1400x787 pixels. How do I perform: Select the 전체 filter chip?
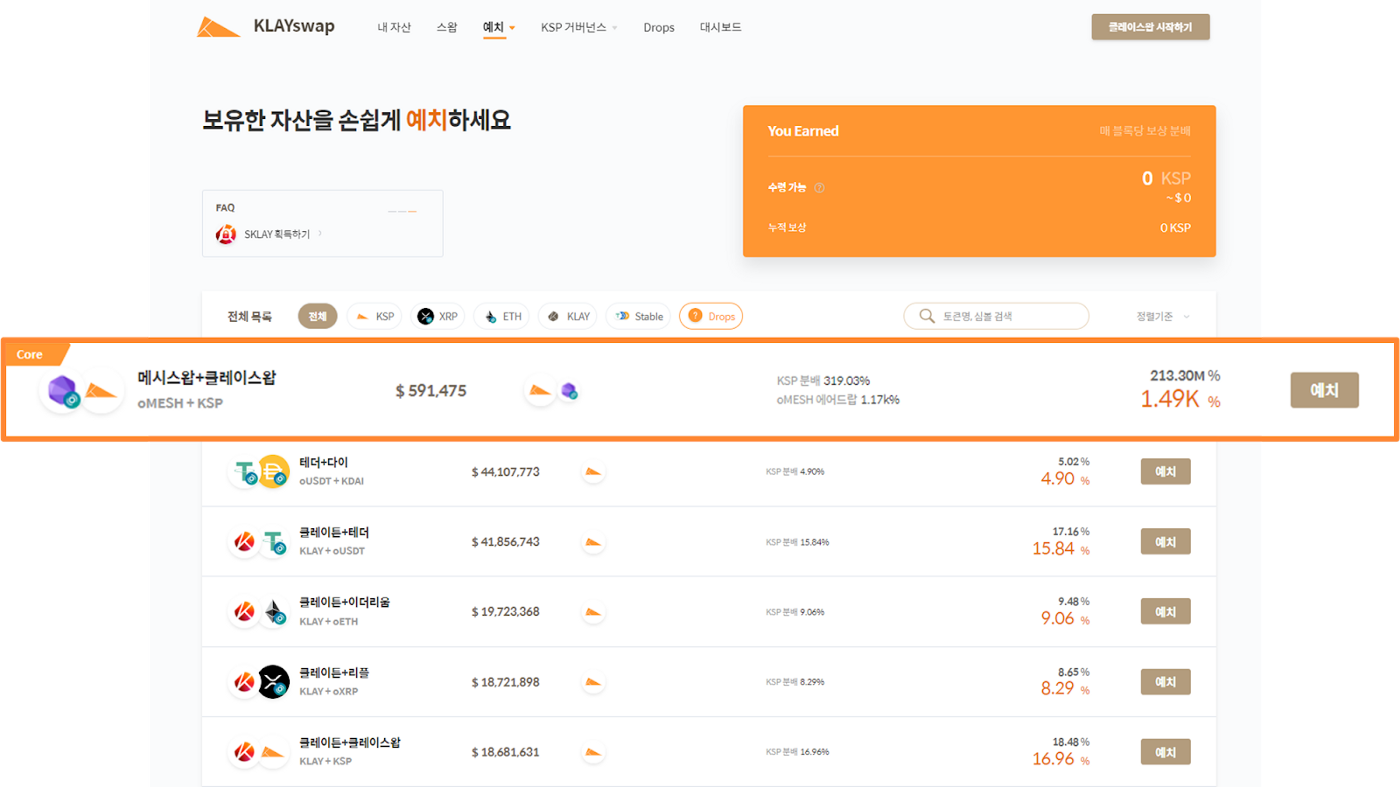[x=318, y=316]
